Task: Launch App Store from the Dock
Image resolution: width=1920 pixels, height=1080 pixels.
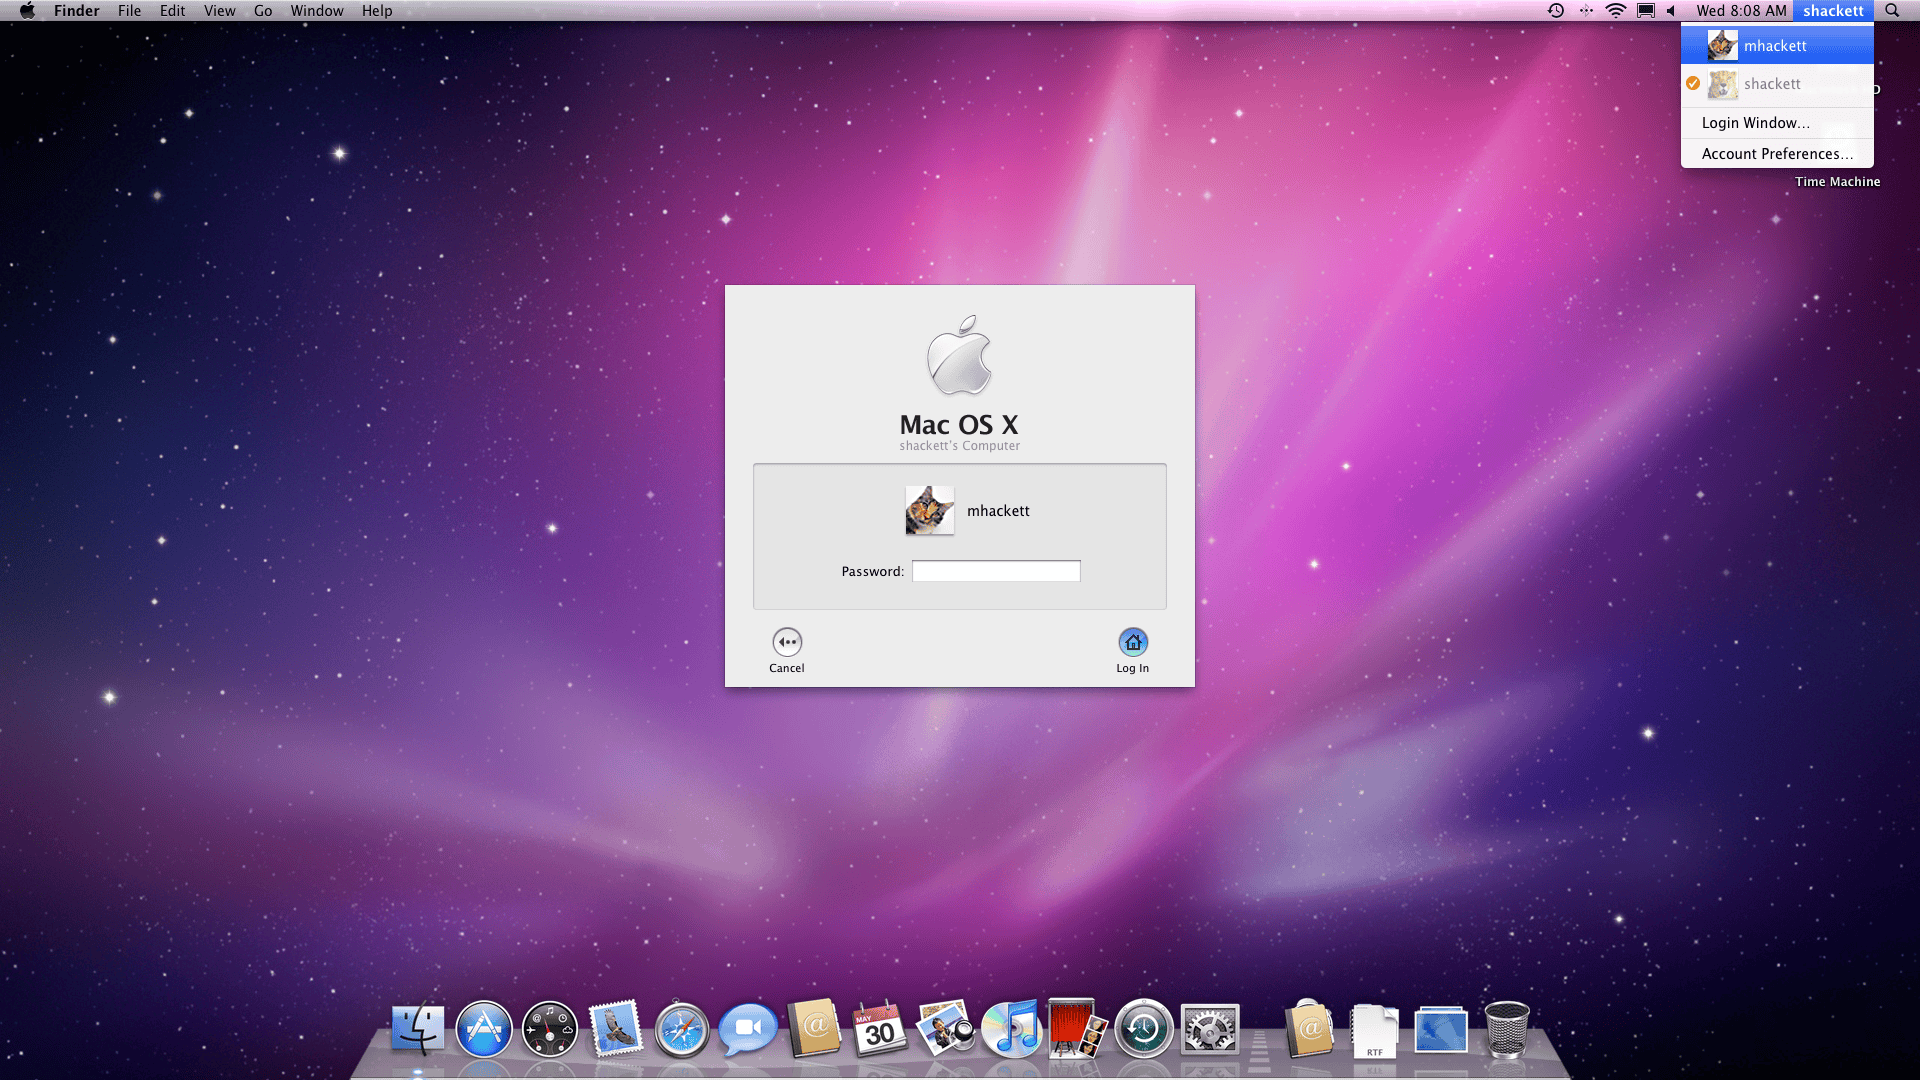Action: point(484,1029)
